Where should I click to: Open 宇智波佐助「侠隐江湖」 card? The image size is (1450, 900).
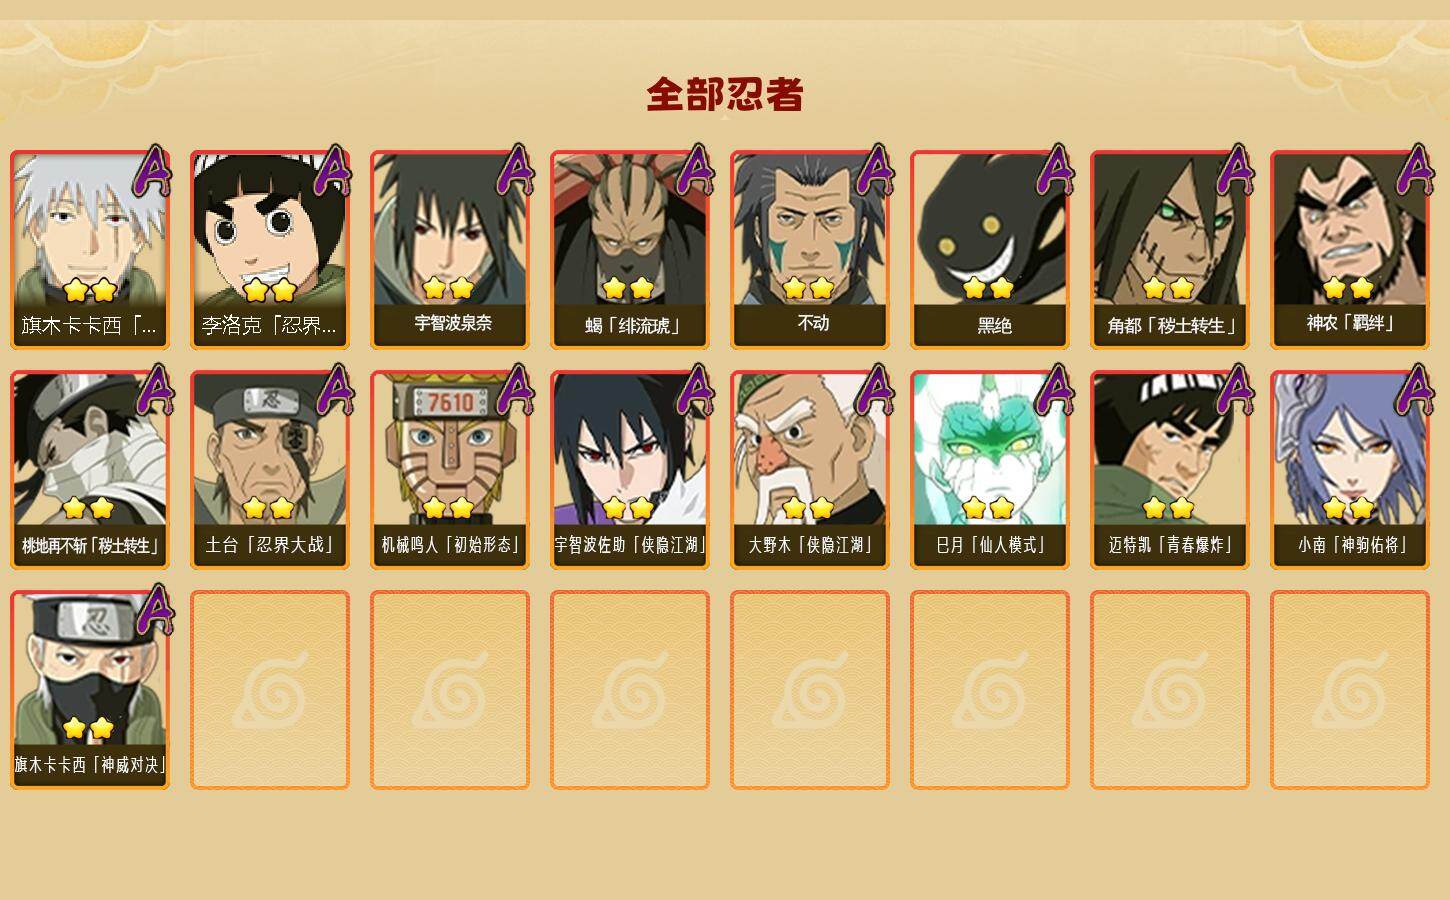pos(630,470)
